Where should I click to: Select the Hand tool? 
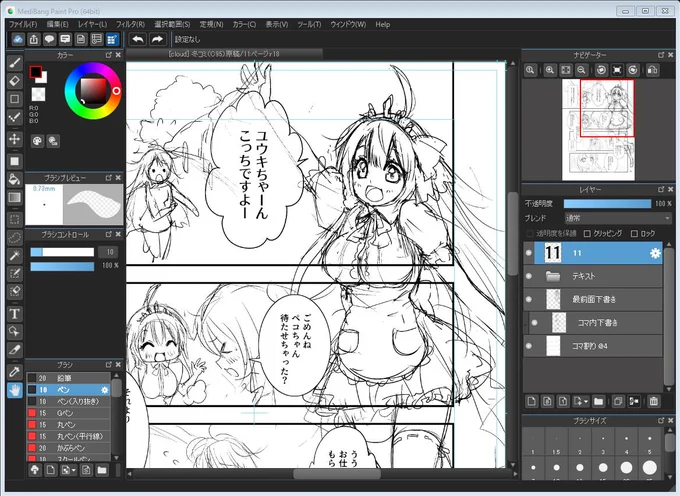[14, 390]
